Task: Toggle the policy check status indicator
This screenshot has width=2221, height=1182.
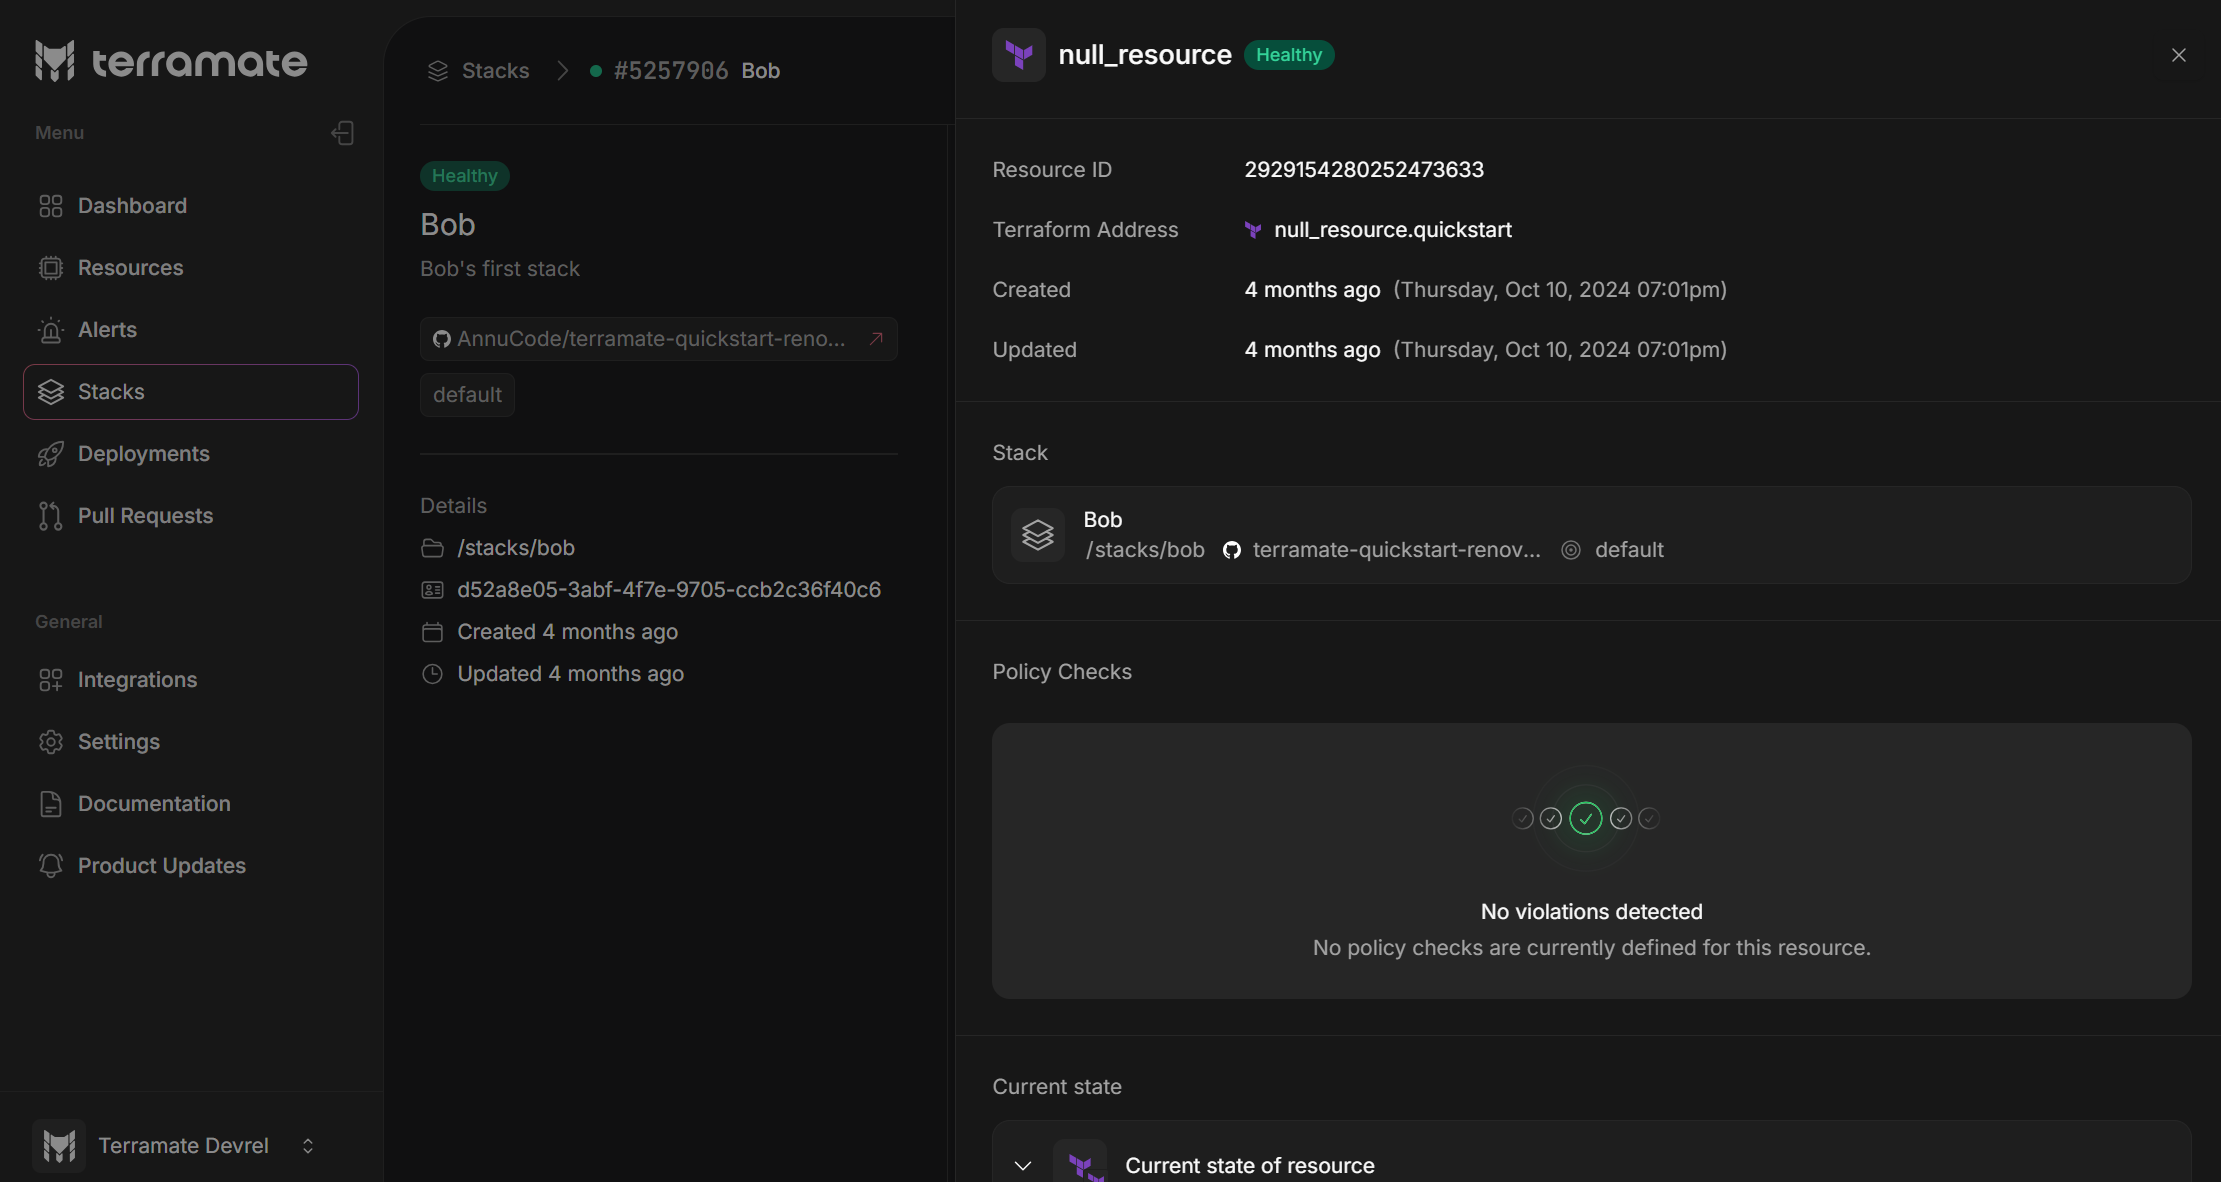Action: 1586,819
